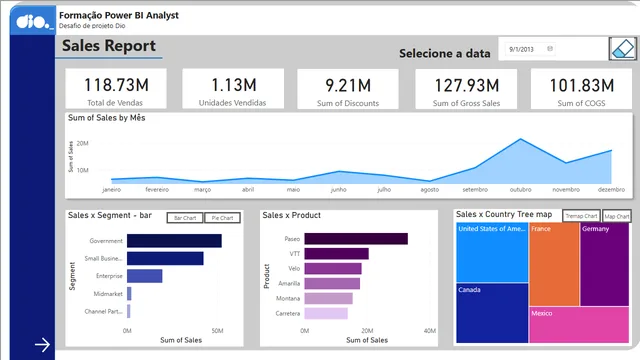
Task: Click the Sales x Country Tree map title
Action: coord(504,214)
